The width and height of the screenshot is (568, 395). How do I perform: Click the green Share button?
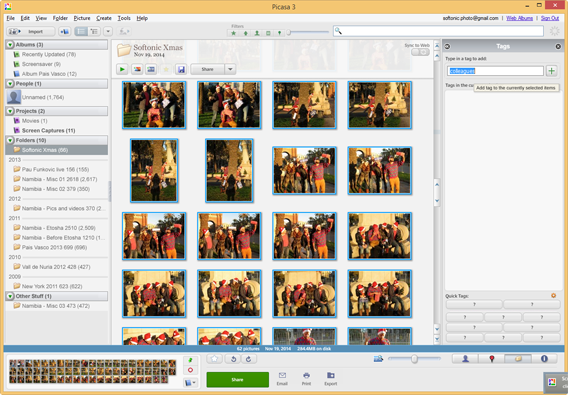pyautogui.click(x=238, y=379)
